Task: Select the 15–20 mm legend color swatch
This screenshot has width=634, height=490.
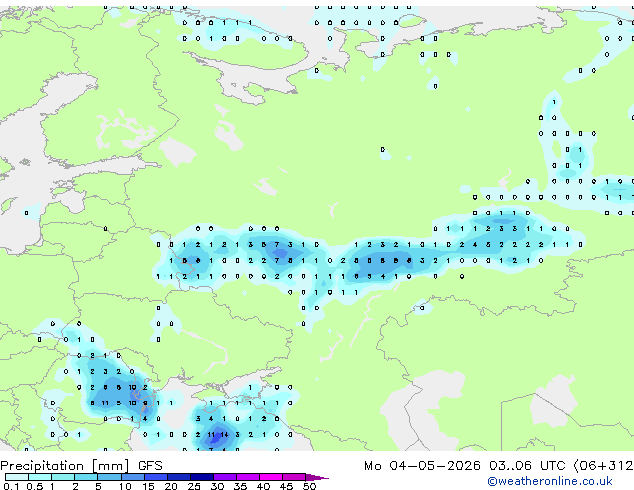Action: pos(156,477)
